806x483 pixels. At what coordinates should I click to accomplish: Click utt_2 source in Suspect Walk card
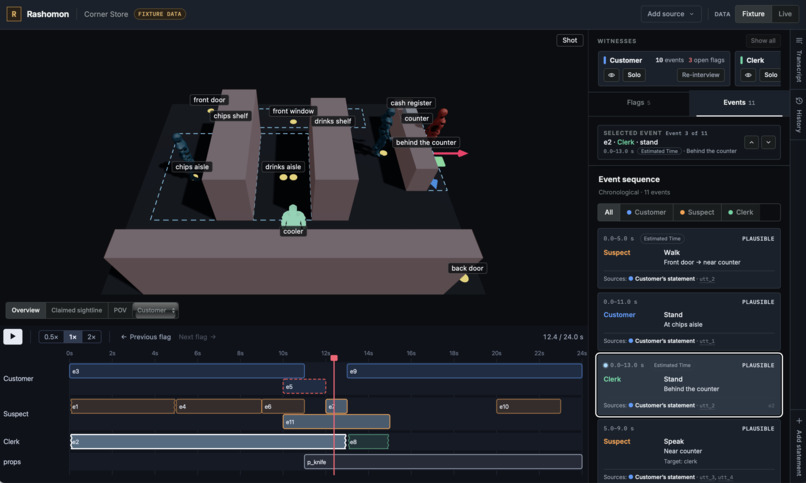(x=707, y=279)
